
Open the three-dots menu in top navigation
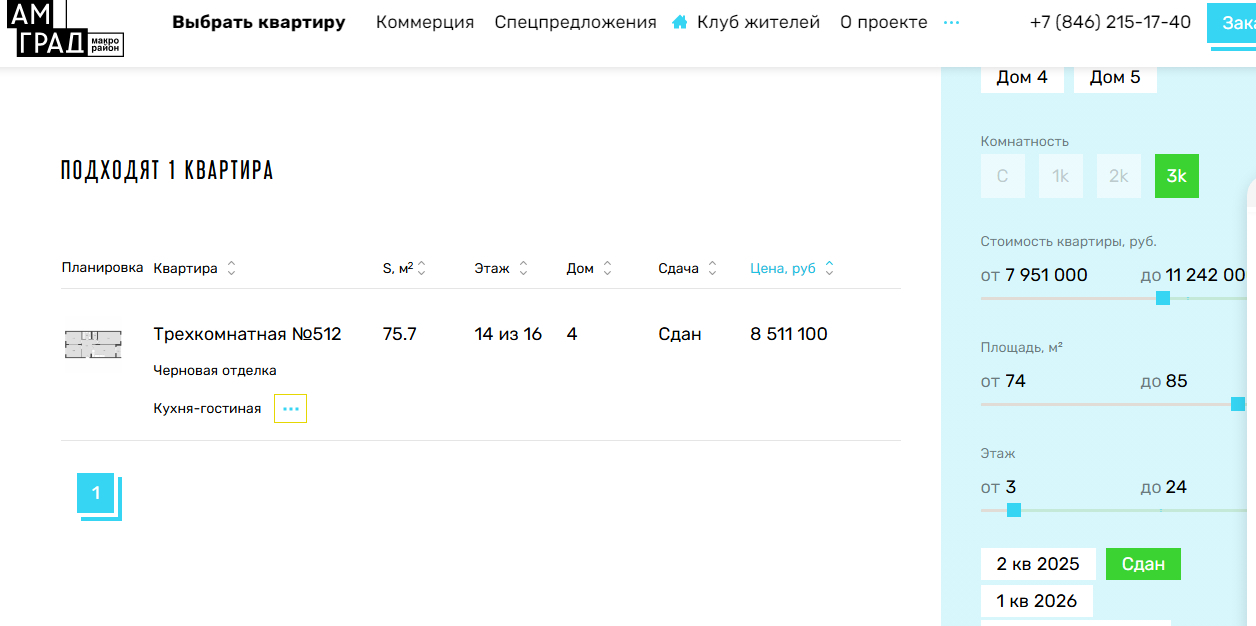pos(951,22)
